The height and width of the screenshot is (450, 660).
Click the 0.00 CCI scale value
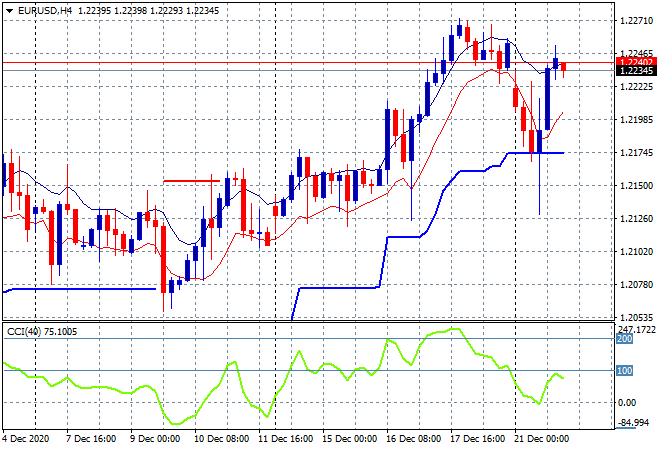627,403
